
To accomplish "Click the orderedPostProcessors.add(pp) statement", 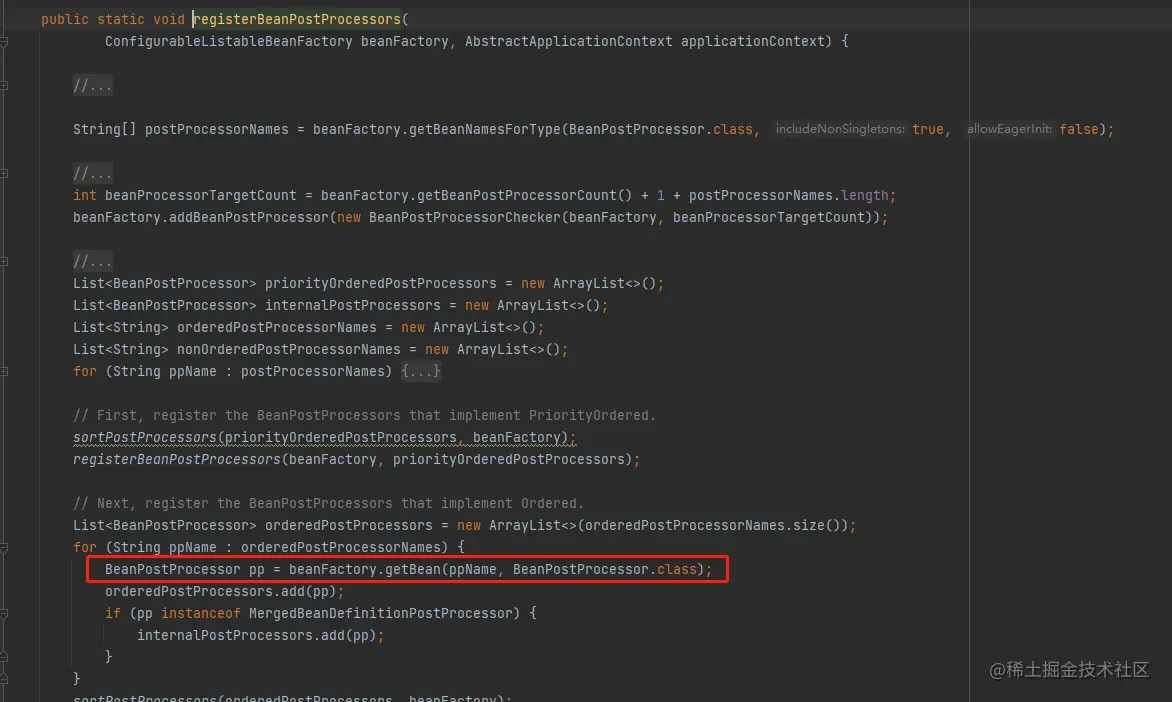I will click(x=224, y=591).
